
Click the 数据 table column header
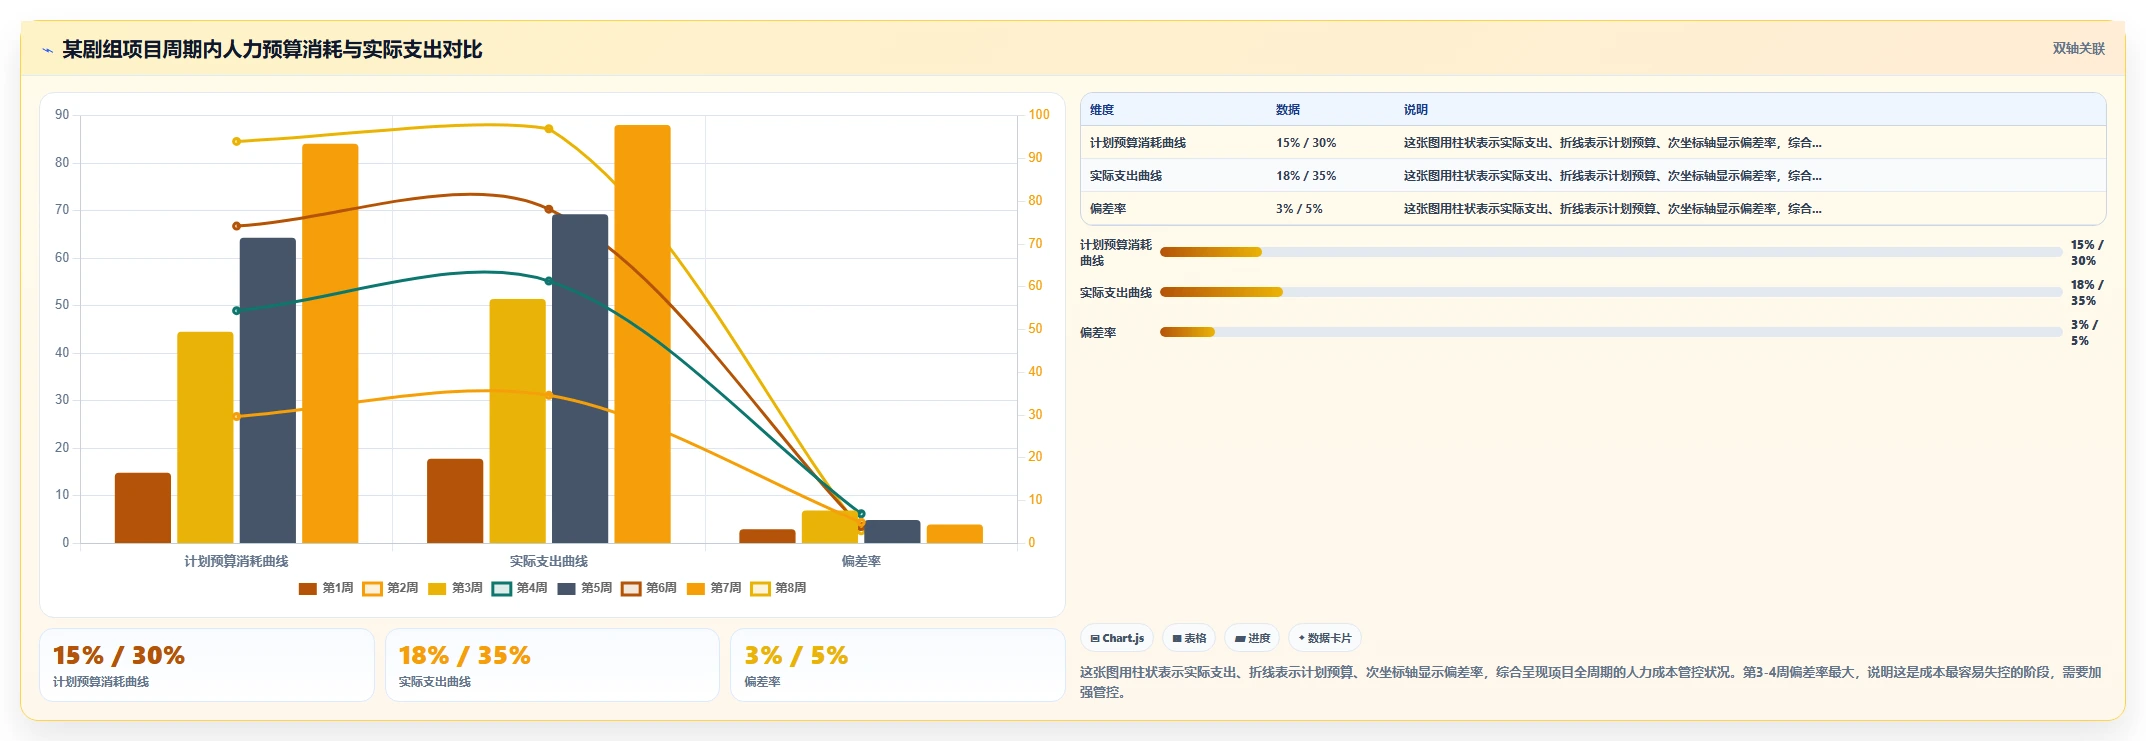click(1288, 110)
